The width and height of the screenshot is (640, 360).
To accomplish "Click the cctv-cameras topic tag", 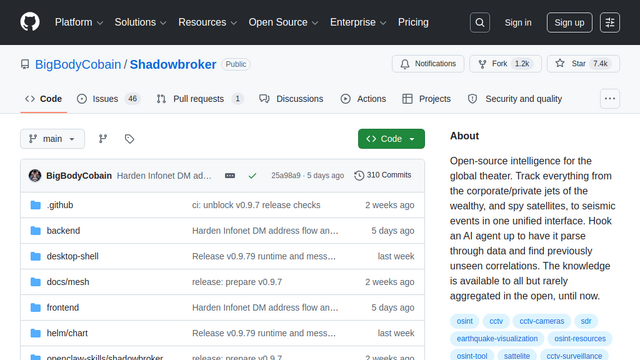I will pyautogui.click(x=542, y=321).
